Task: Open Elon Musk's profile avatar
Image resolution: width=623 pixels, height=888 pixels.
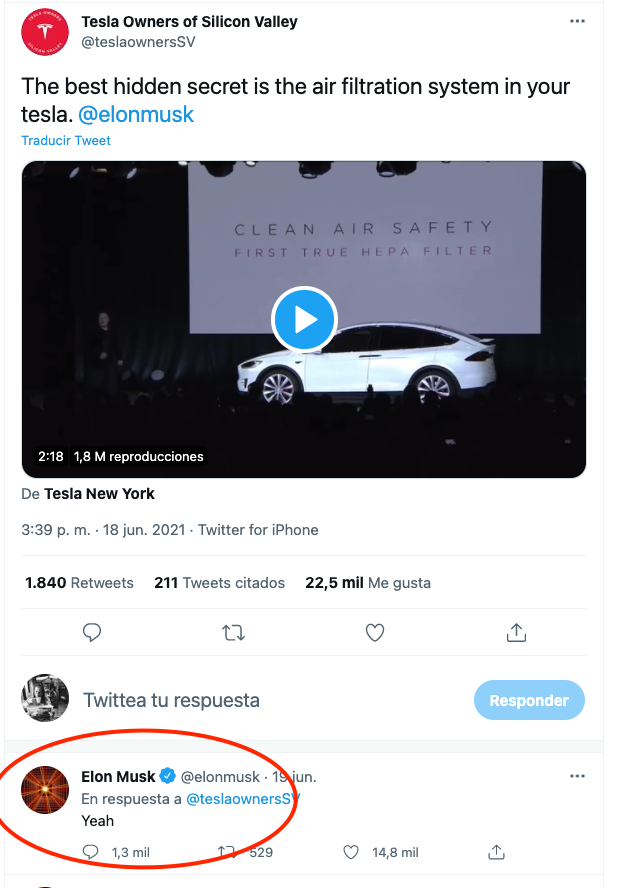Action: click(45, 791)
